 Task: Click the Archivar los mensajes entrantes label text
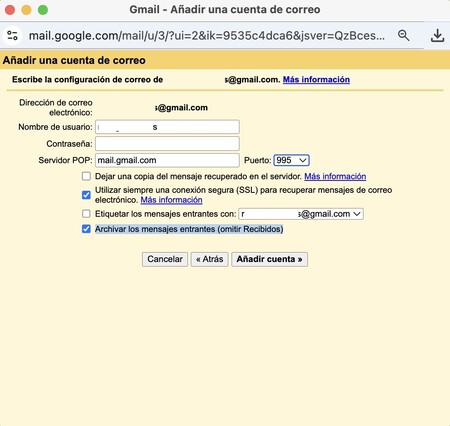coord(189,229)
